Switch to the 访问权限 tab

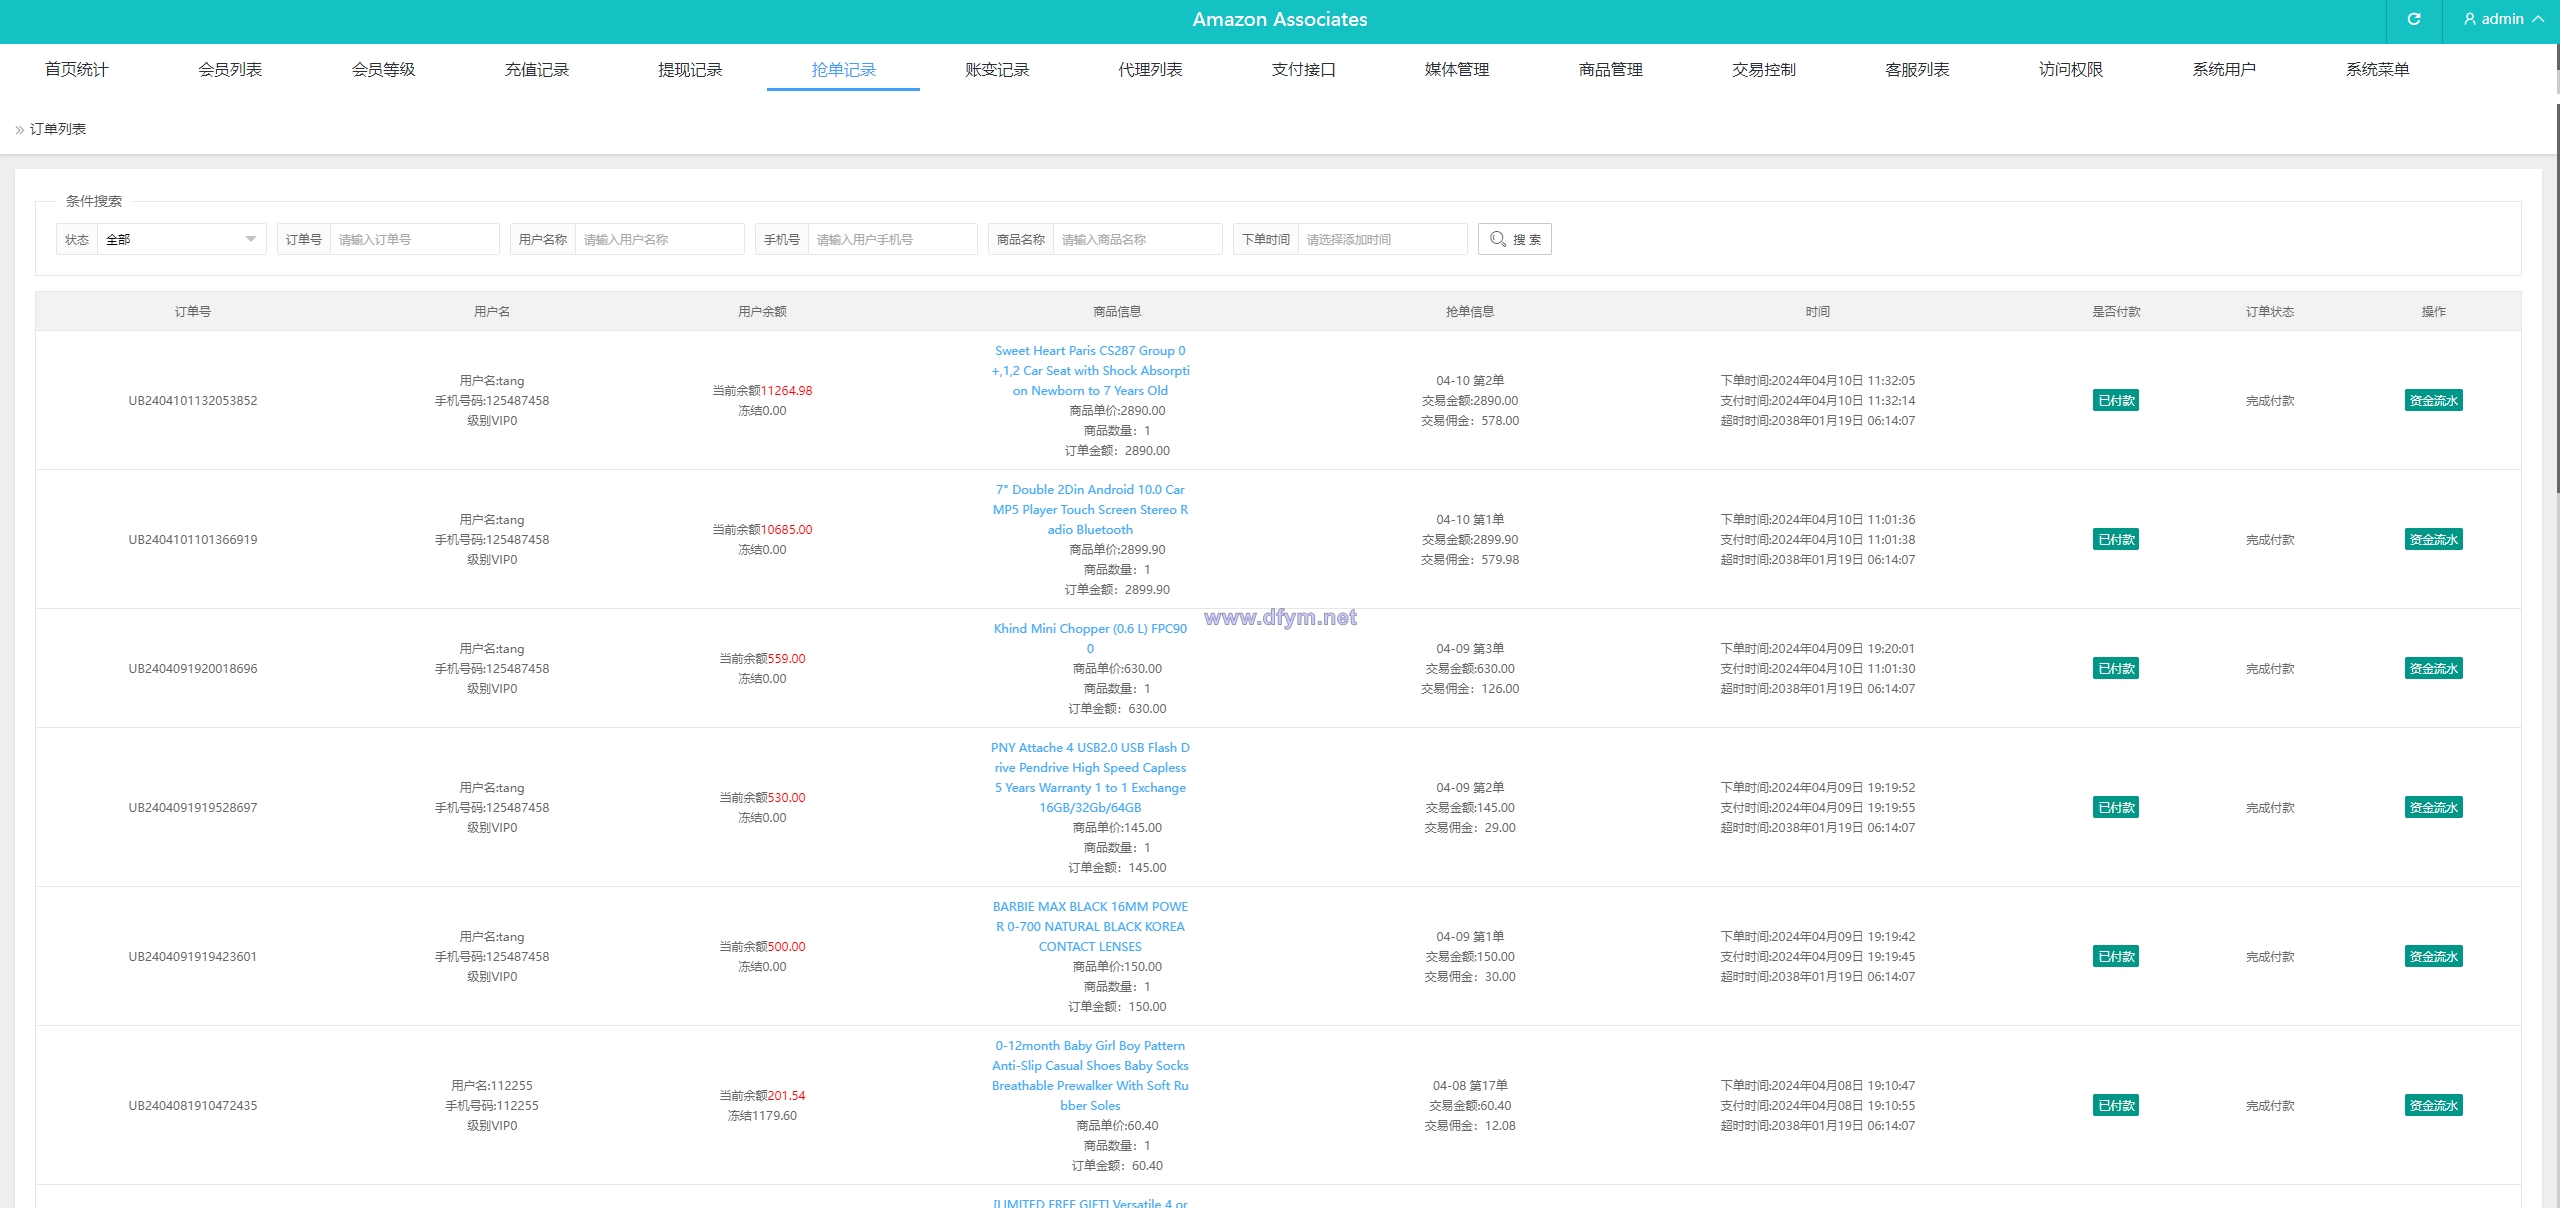click(2071, 69)
